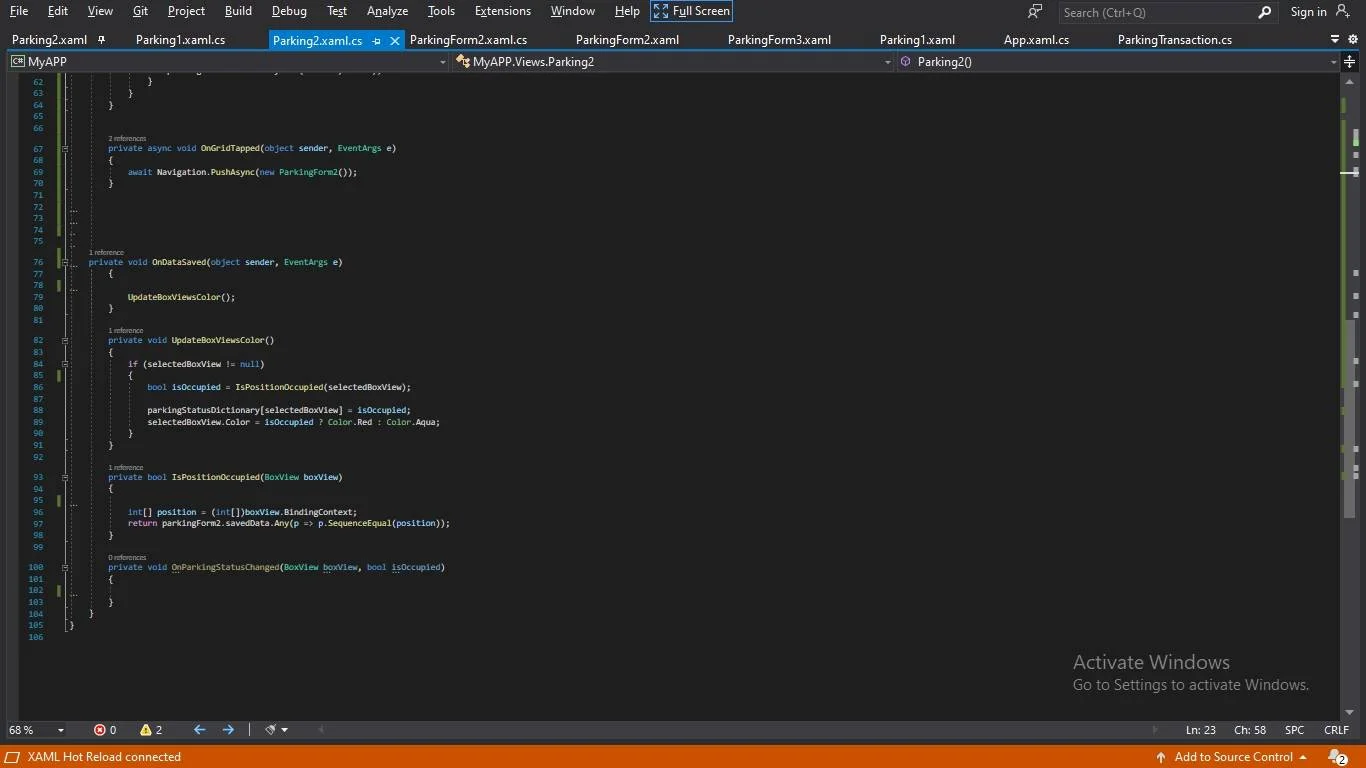The height and width of the screenshot is (768, 1366).
Task: Open the Analyze menu
Action: [x=387, y=11]
